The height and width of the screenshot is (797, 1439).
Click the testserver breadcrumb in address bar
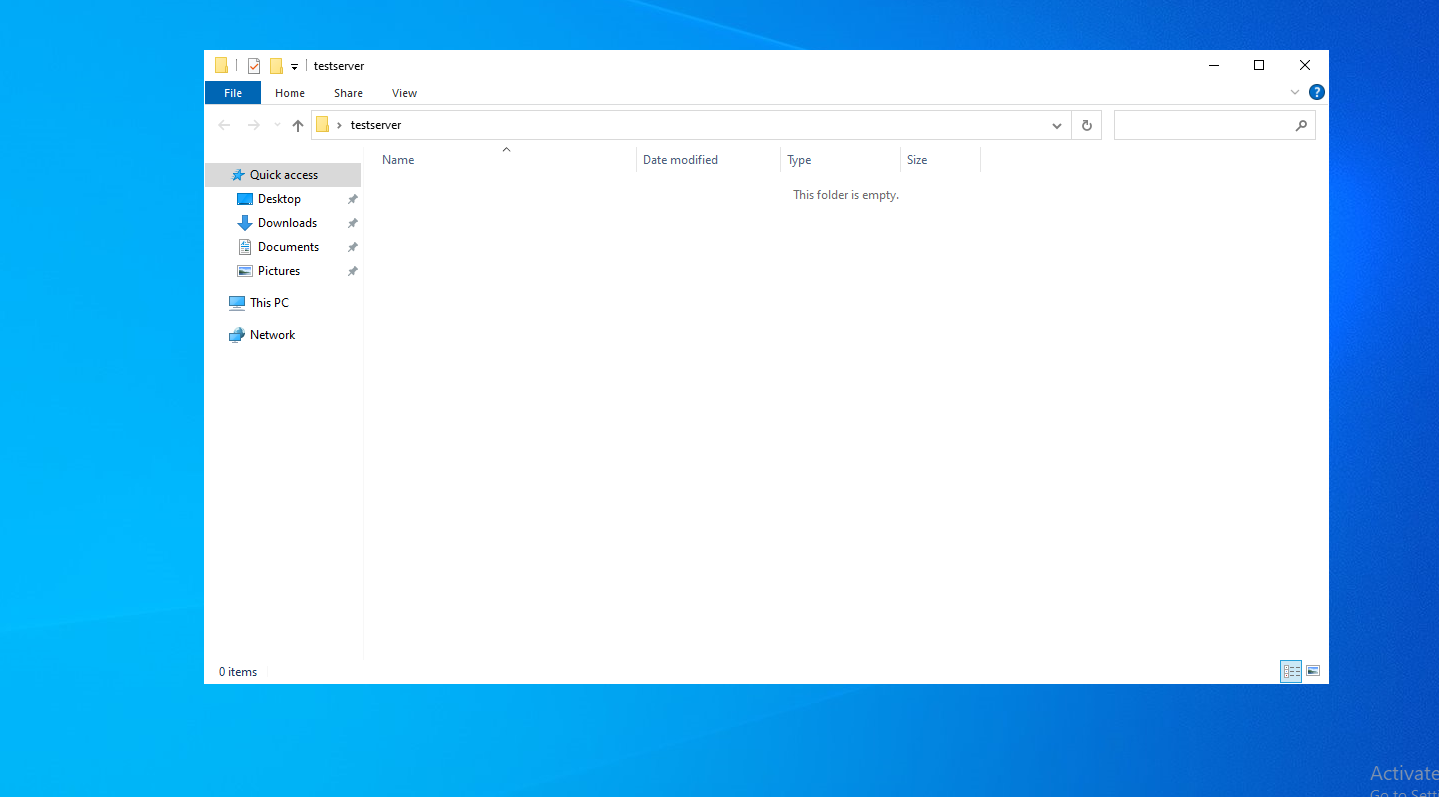[376, 125]
